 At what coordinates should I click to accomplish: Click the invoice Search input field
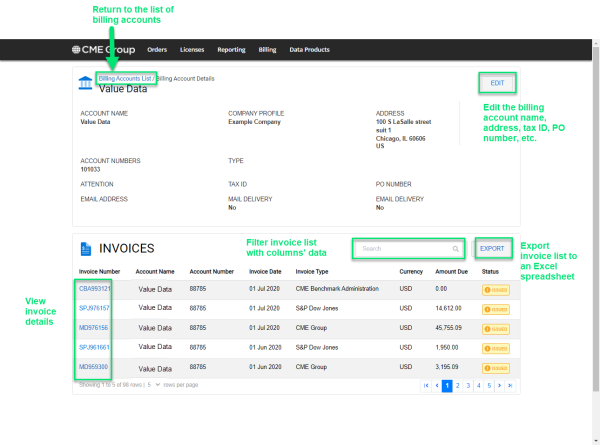[x=402, y=248]
